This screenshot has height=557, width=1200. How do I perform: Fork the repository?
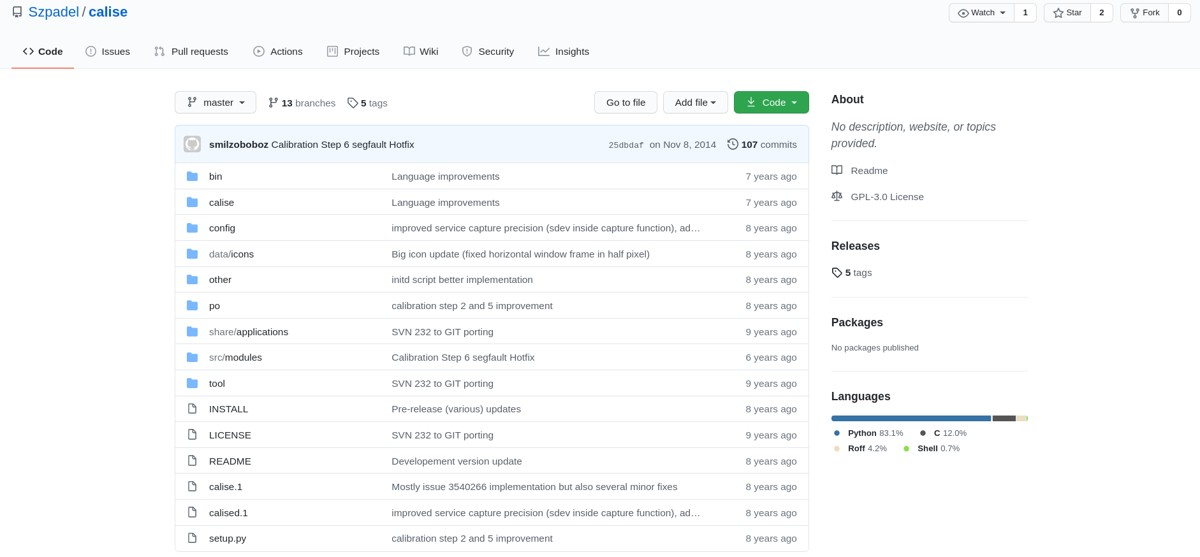[1145, 13]
